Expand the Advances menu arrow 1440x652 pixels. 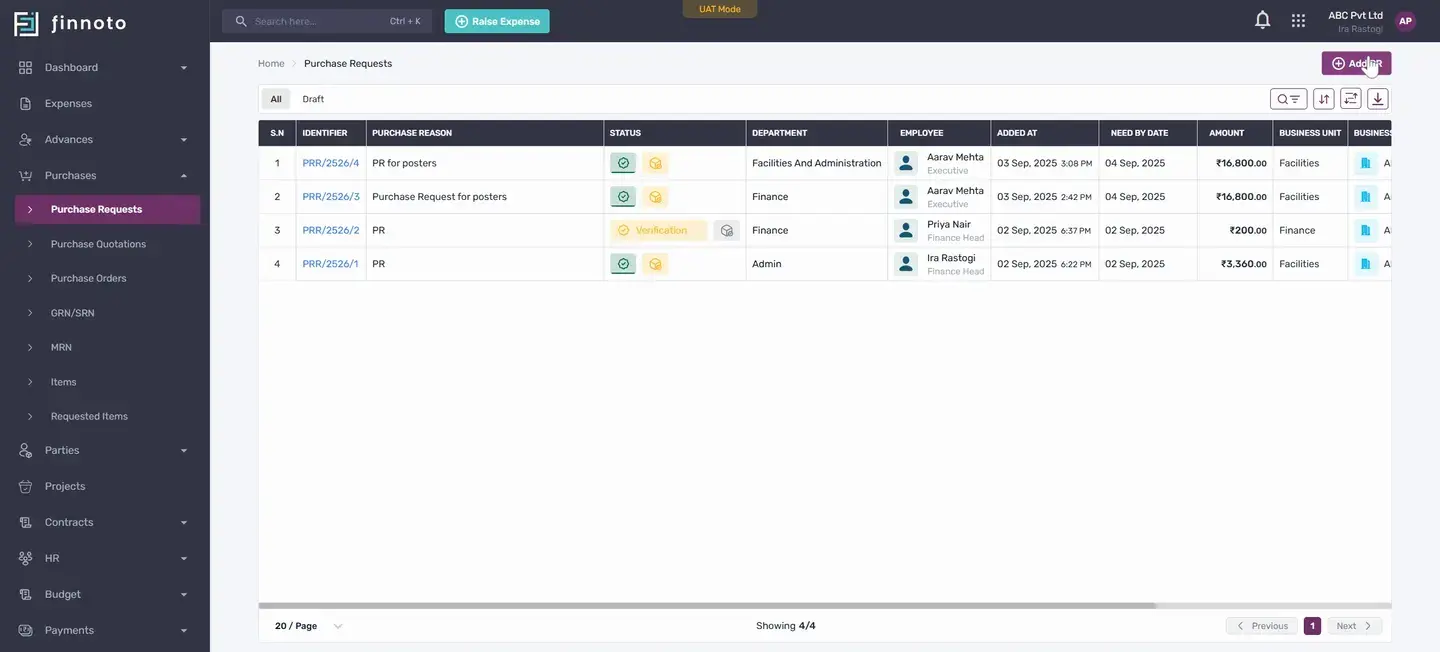click(183, 140)
